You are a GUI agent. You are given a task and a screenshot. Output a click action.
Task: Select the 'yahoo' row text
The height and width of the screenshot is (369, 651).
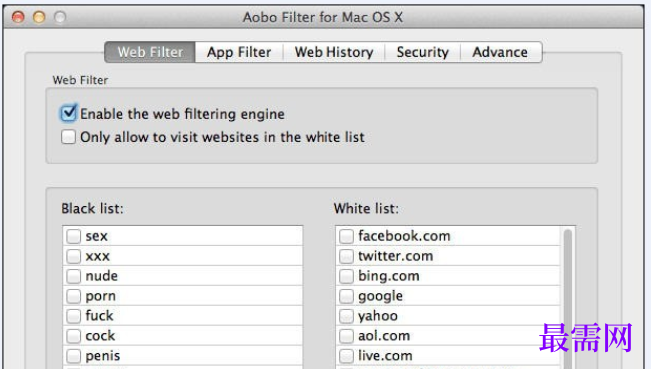[378, 316]
